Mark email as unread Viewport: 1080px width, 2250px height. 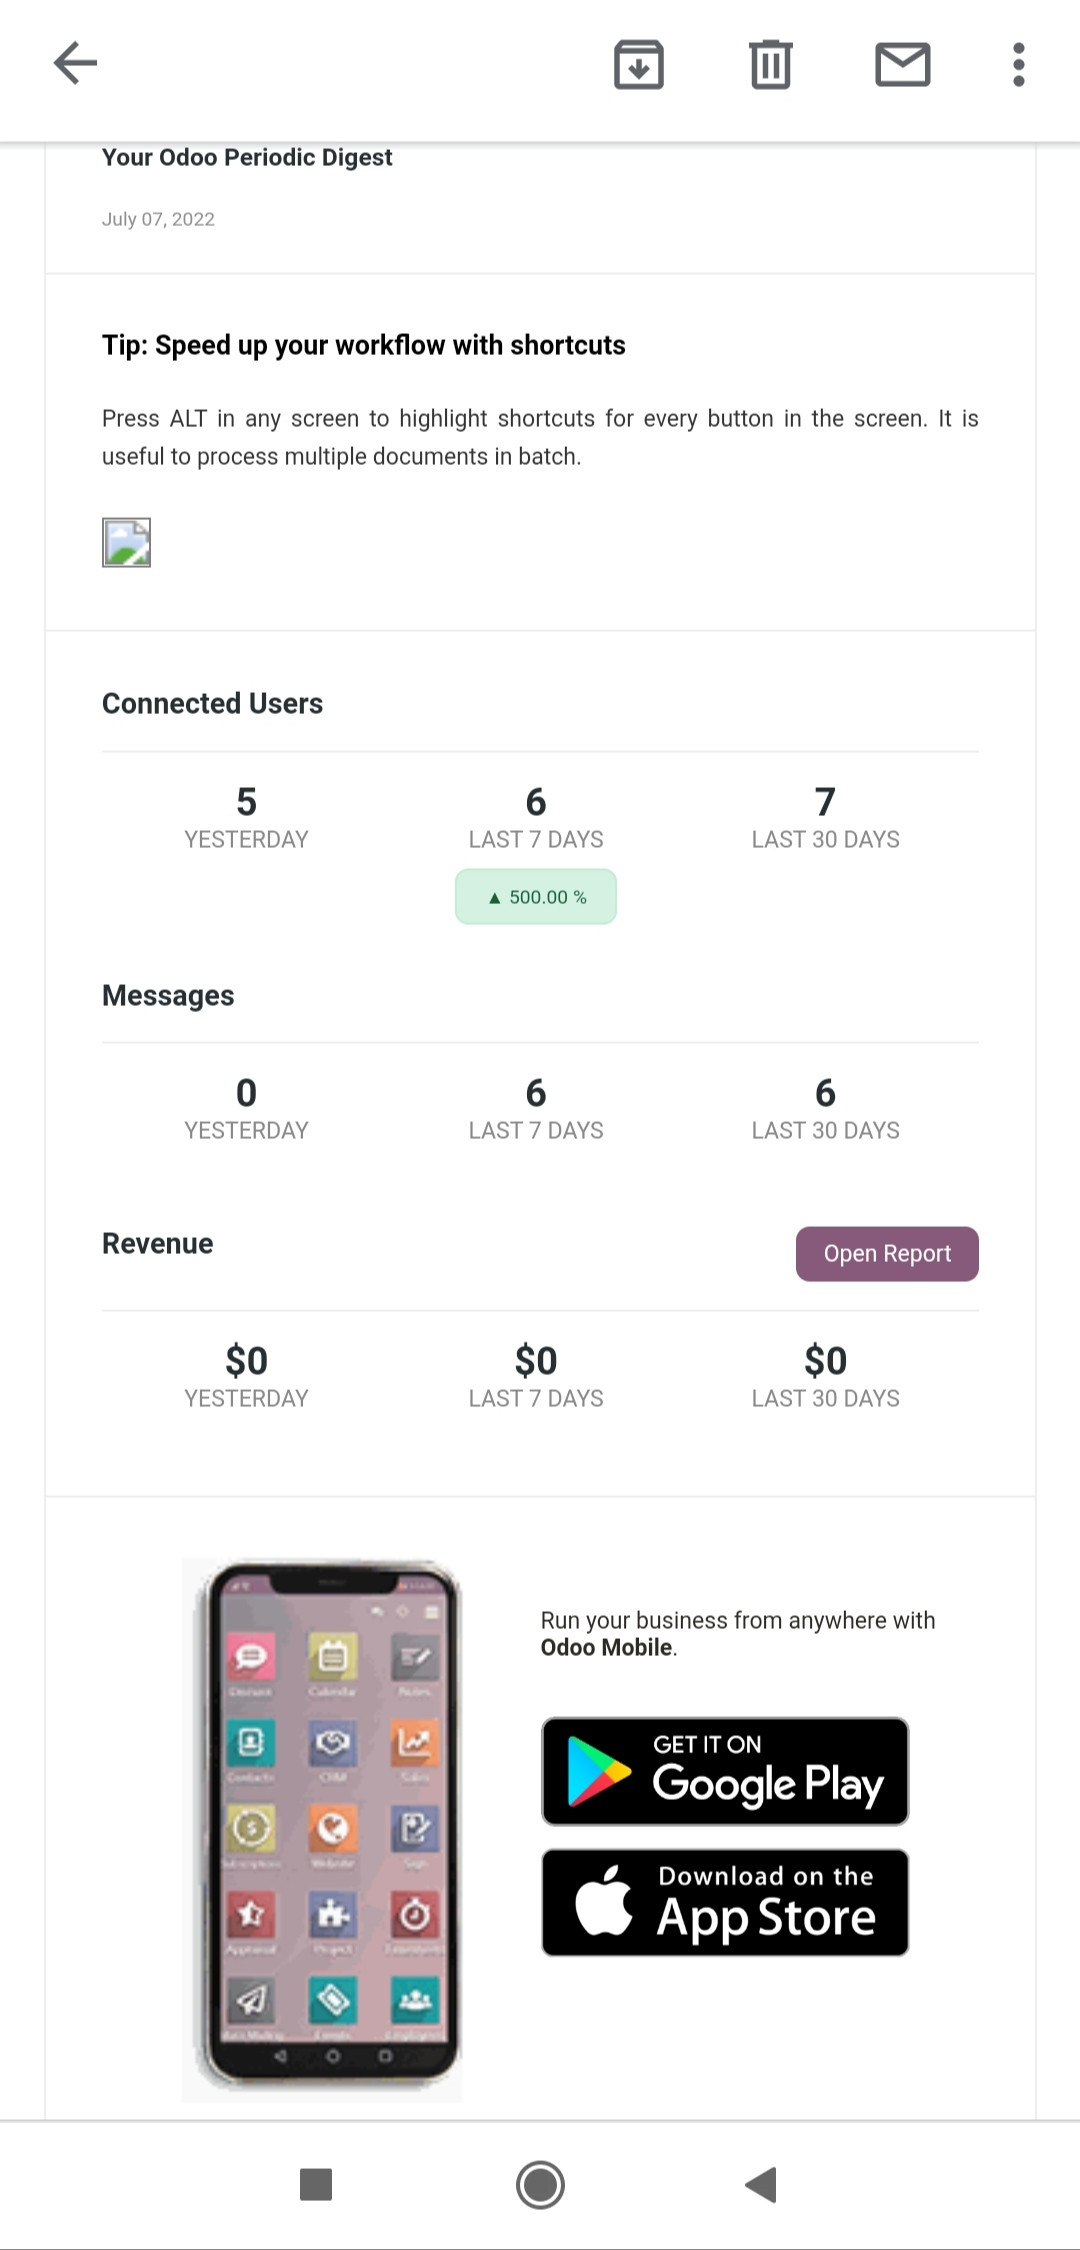(902, 65)
